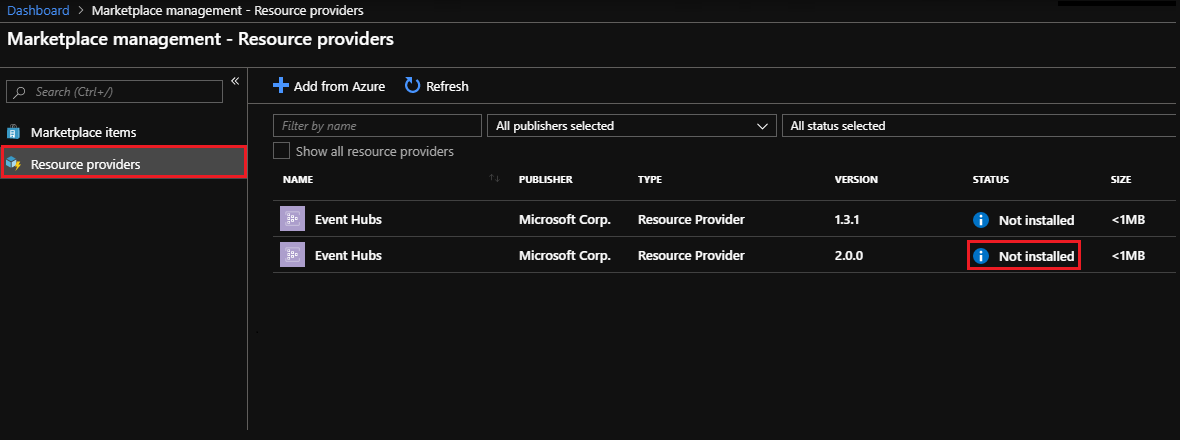
Task: Click the Status column header
Action: coord(991,180)
